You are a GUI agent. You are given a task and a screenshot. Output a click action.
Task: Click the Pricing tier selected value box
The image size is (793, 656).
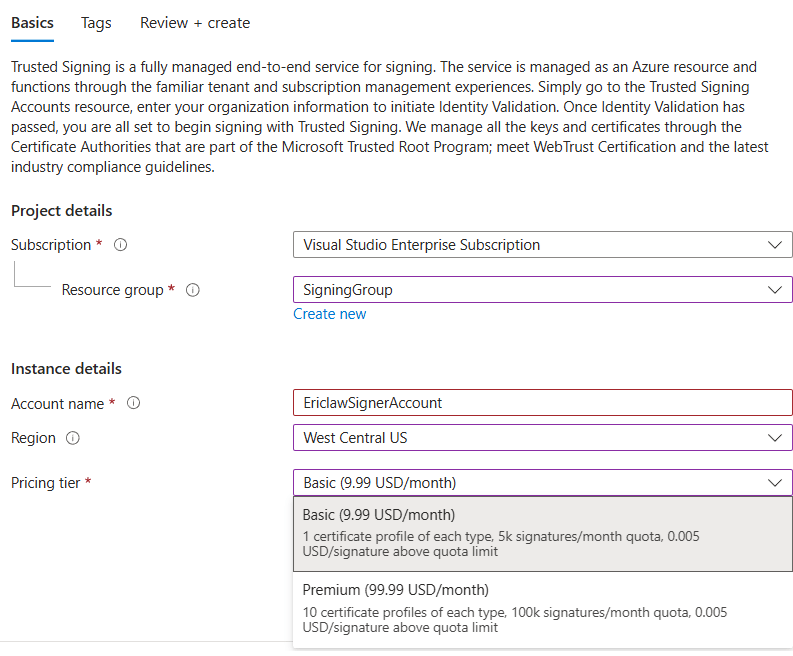click(543, 483)
